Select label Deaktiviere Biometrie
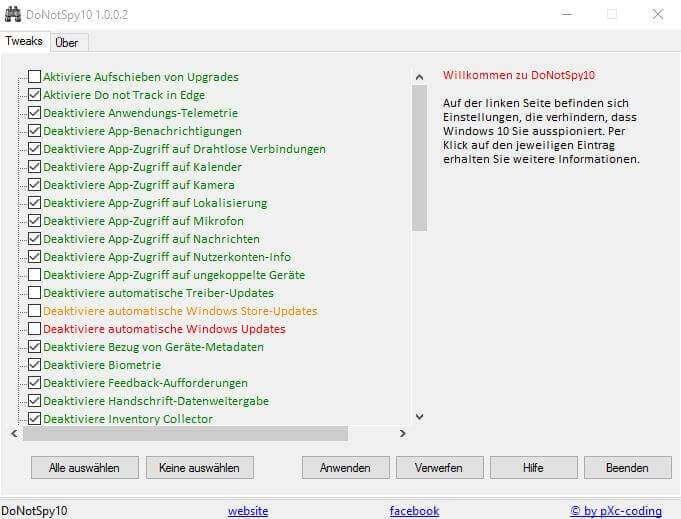 click(x=102, y=365)
